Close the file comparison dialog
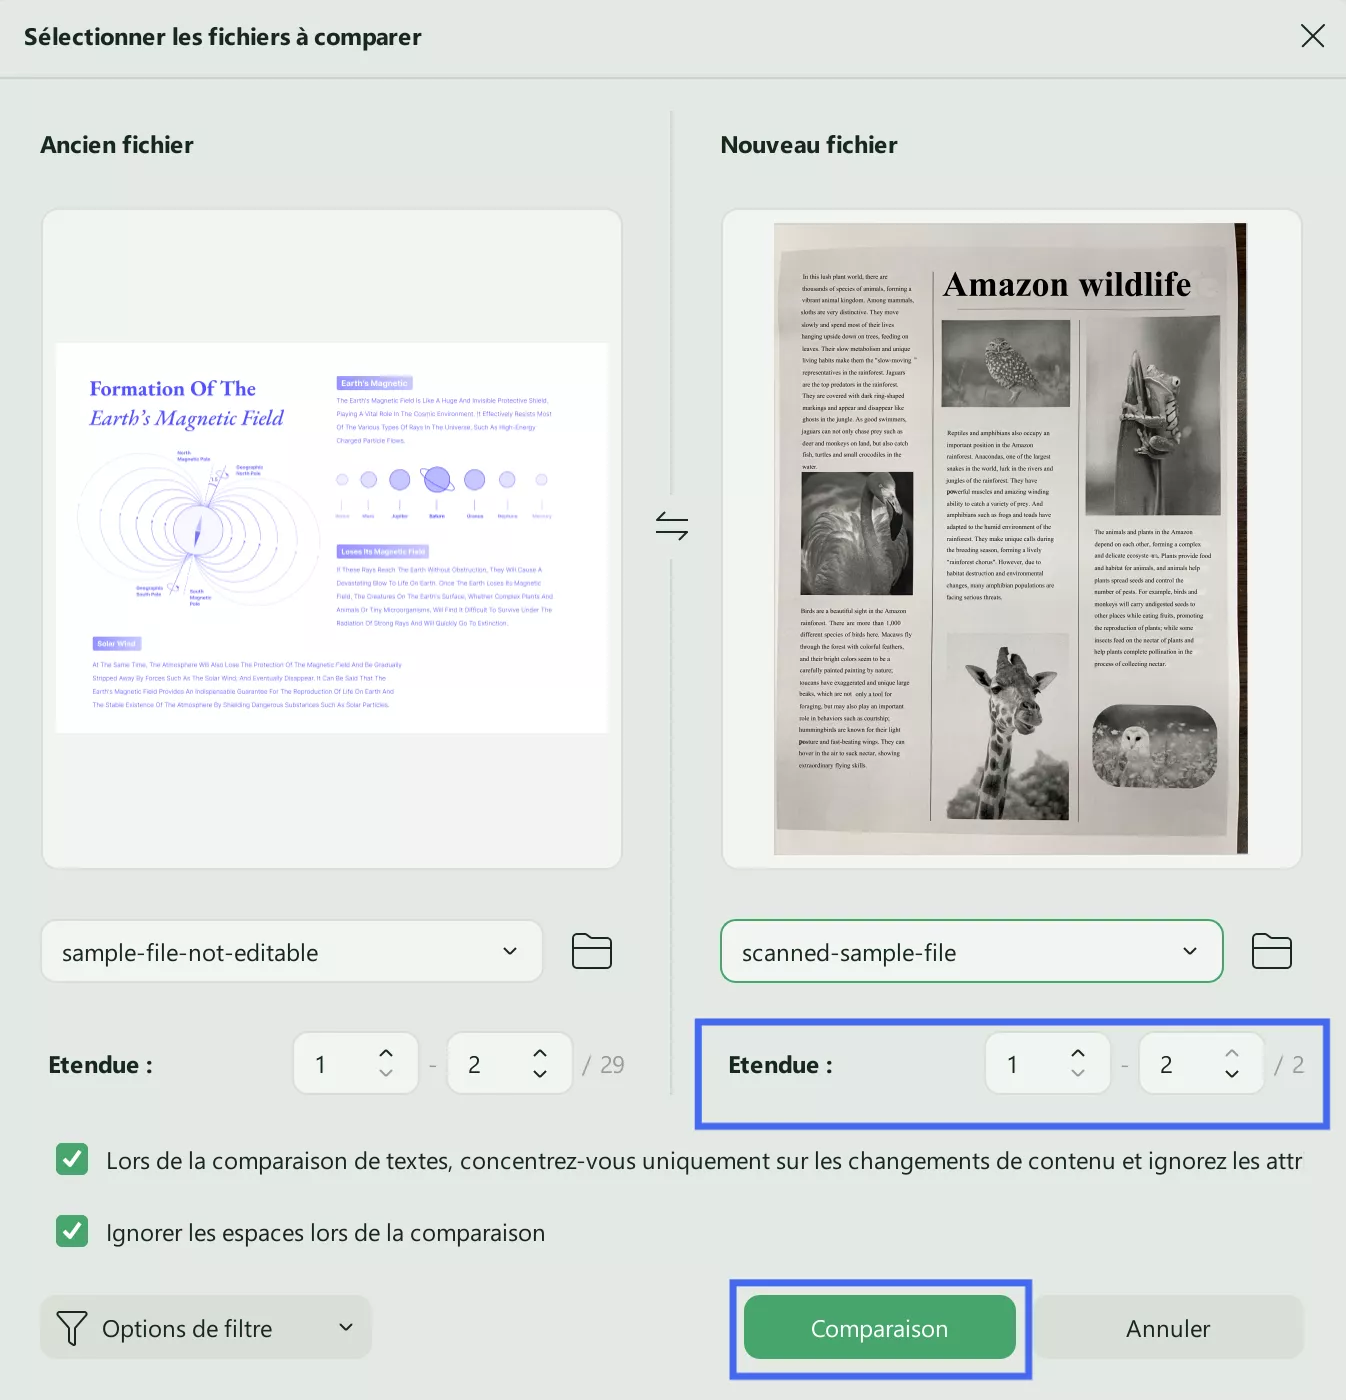The image size is (1346, 1400). pyautogui.click(x=1312, y=36)
